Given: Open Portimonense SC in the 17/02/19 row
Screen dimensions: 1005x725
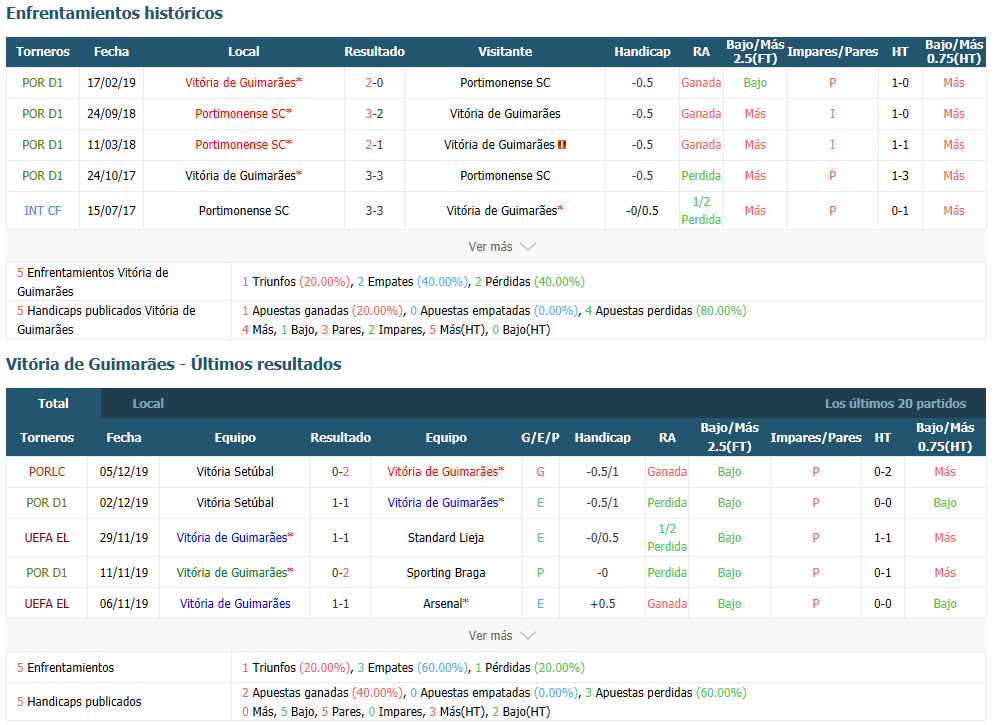Looking at the screenshot, I should pyautogui.click(x=505, y=83).
